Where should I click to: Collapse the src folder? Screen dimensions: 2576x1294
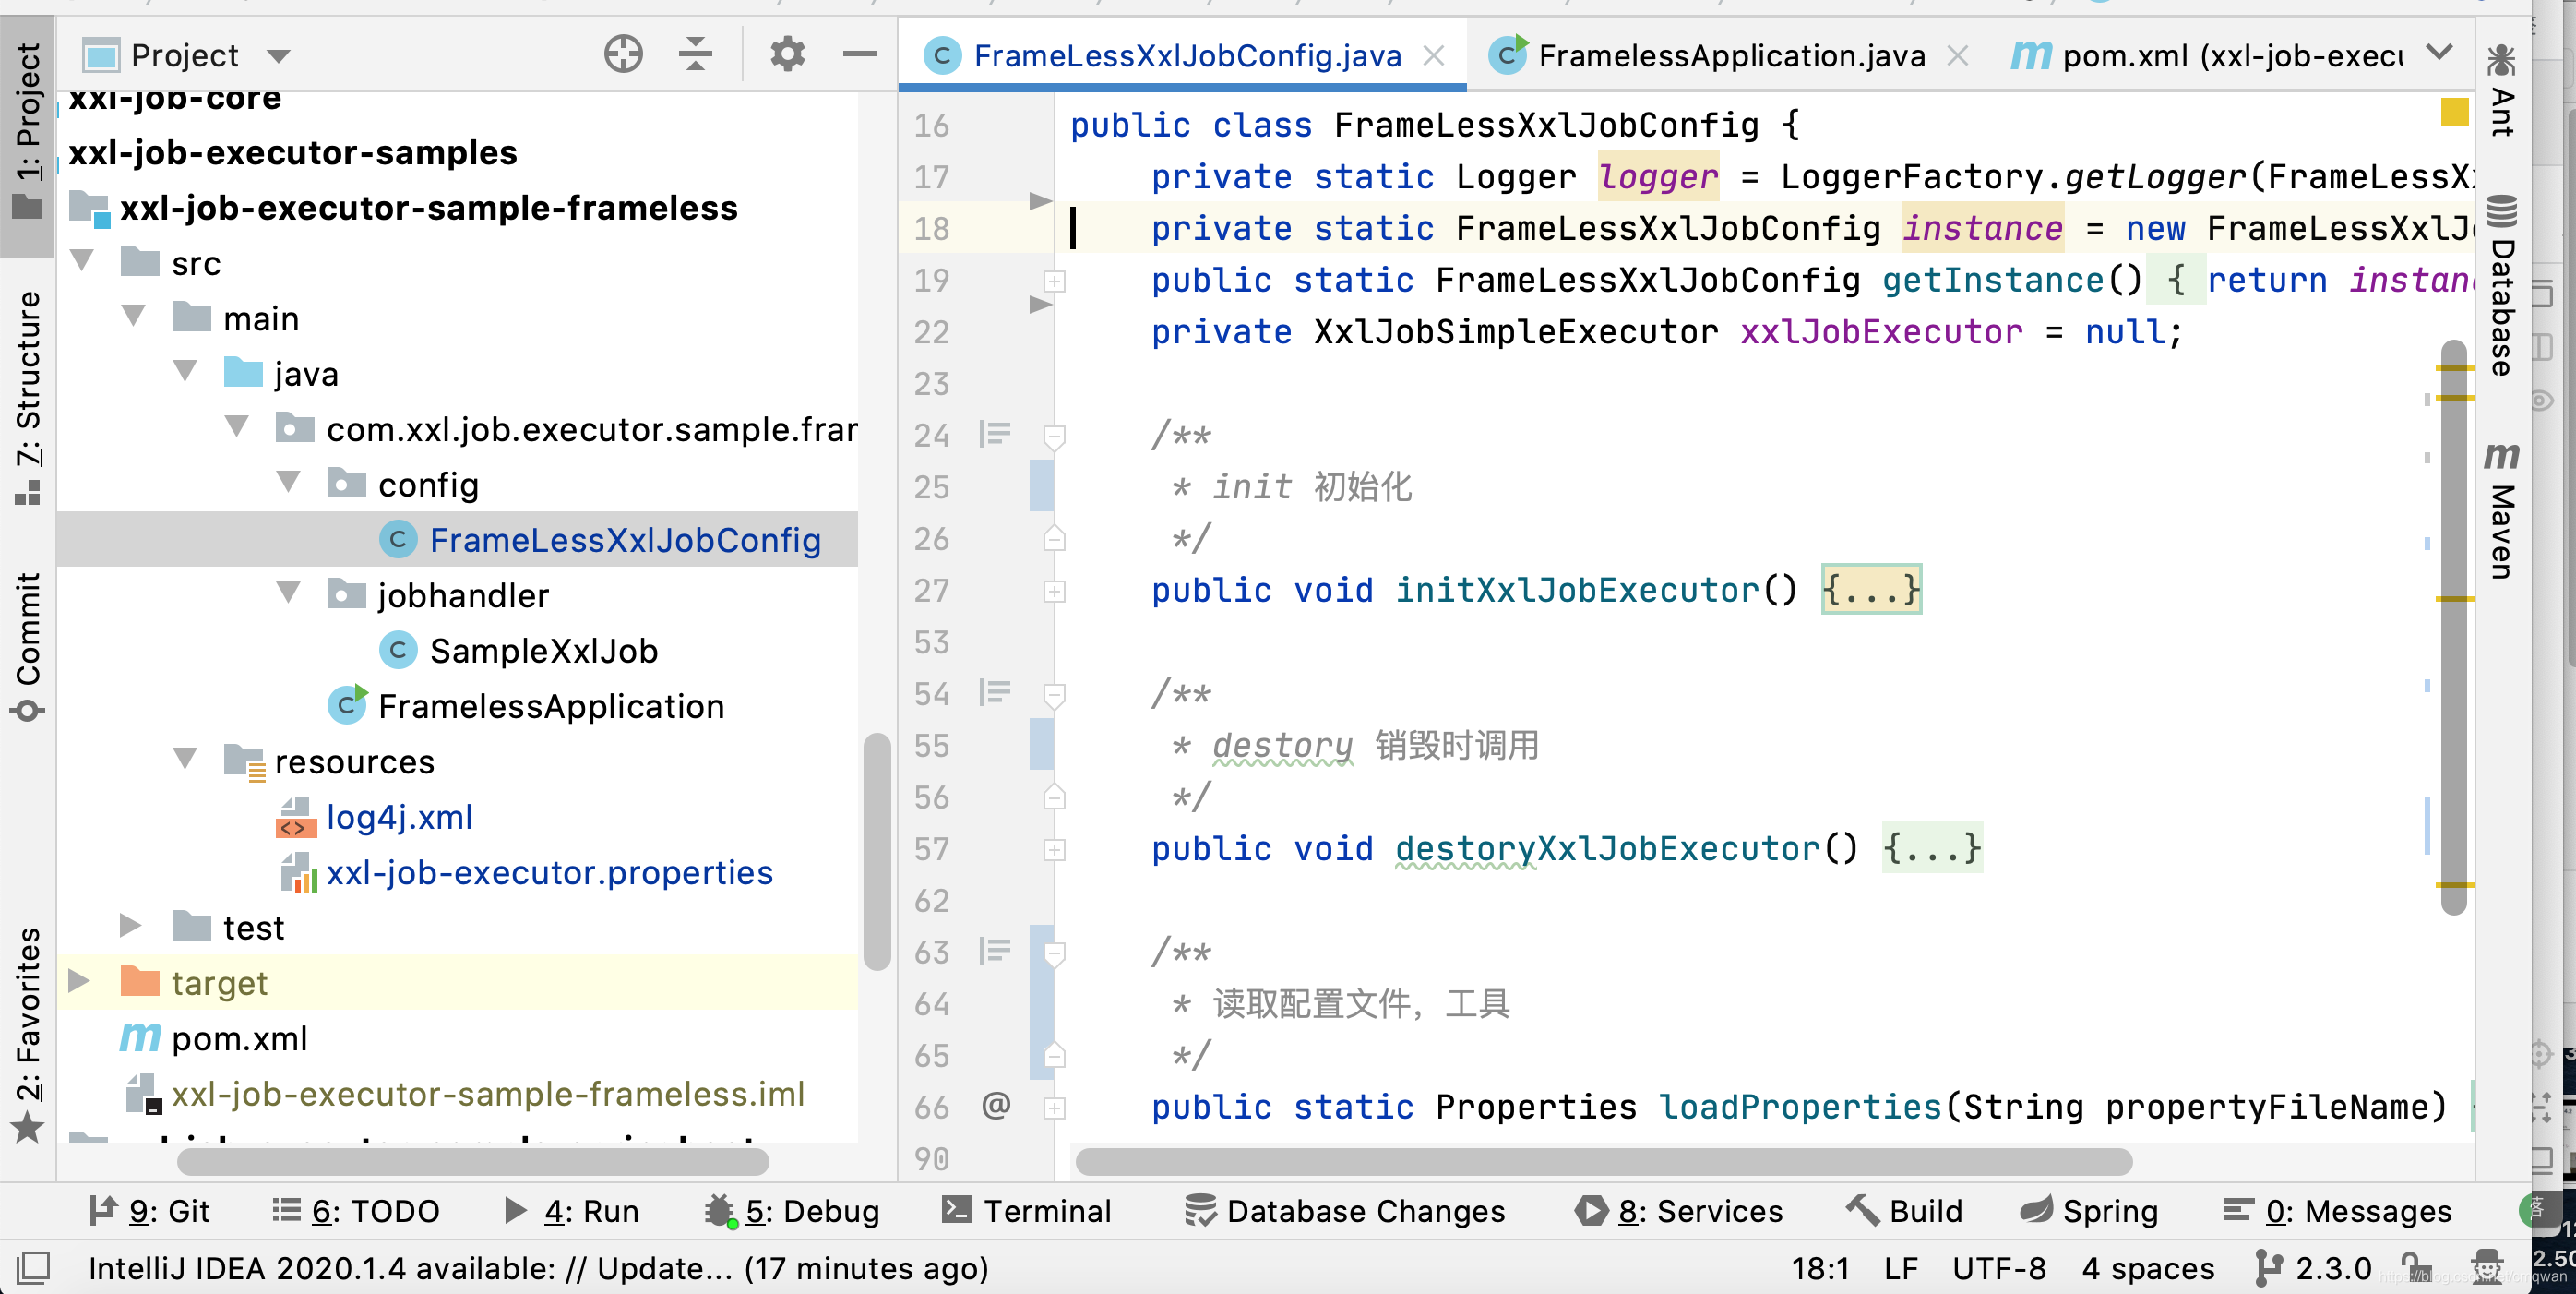click(82, 262)
